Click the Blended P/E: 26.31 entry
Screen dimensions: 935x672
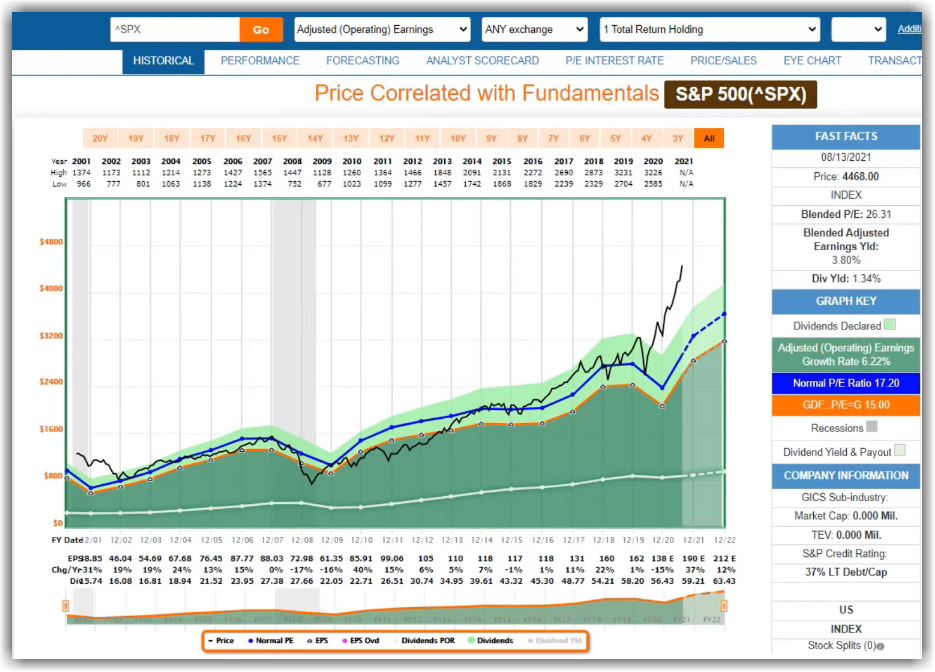pos(846,214)
